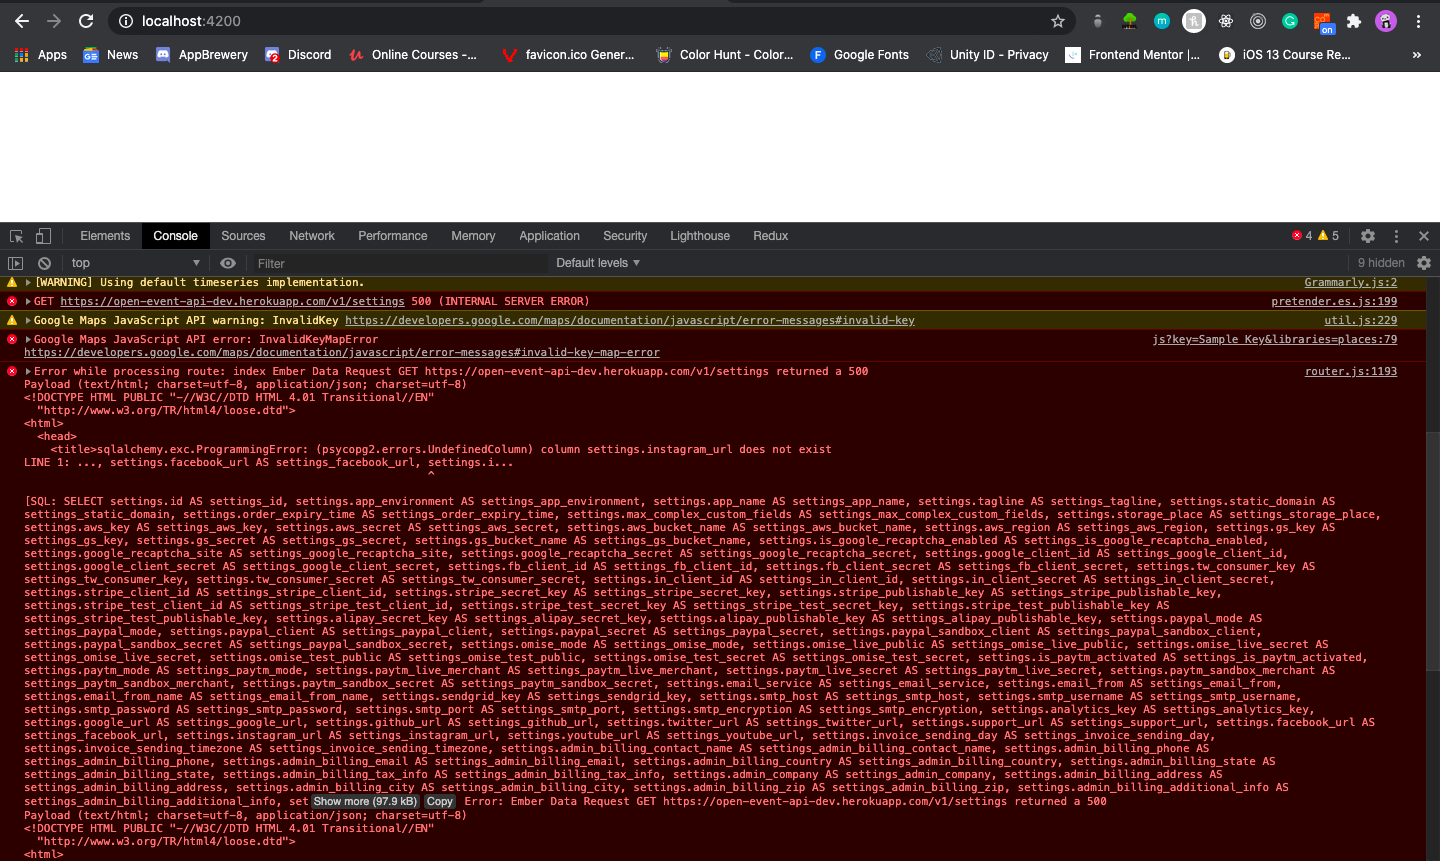Screen dimensions: 1440x861
Task: Switch to the Application tab
Action: pyautogui.click(x=549, y=236)
